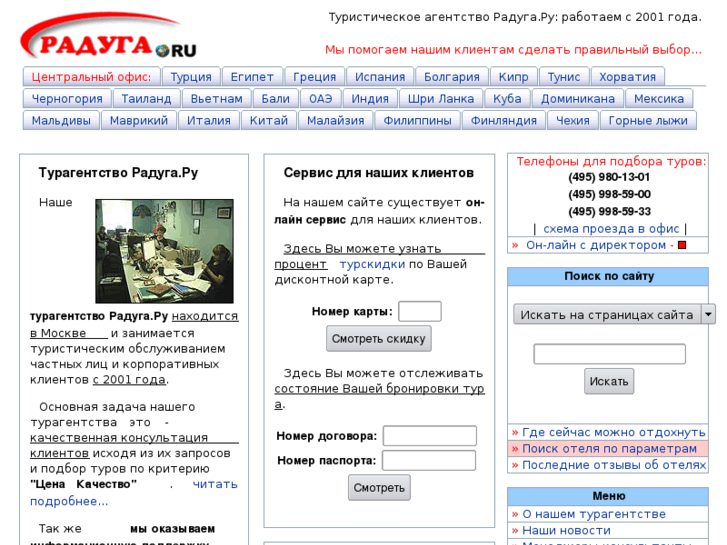Focus the site search text box

coord(609,354)
